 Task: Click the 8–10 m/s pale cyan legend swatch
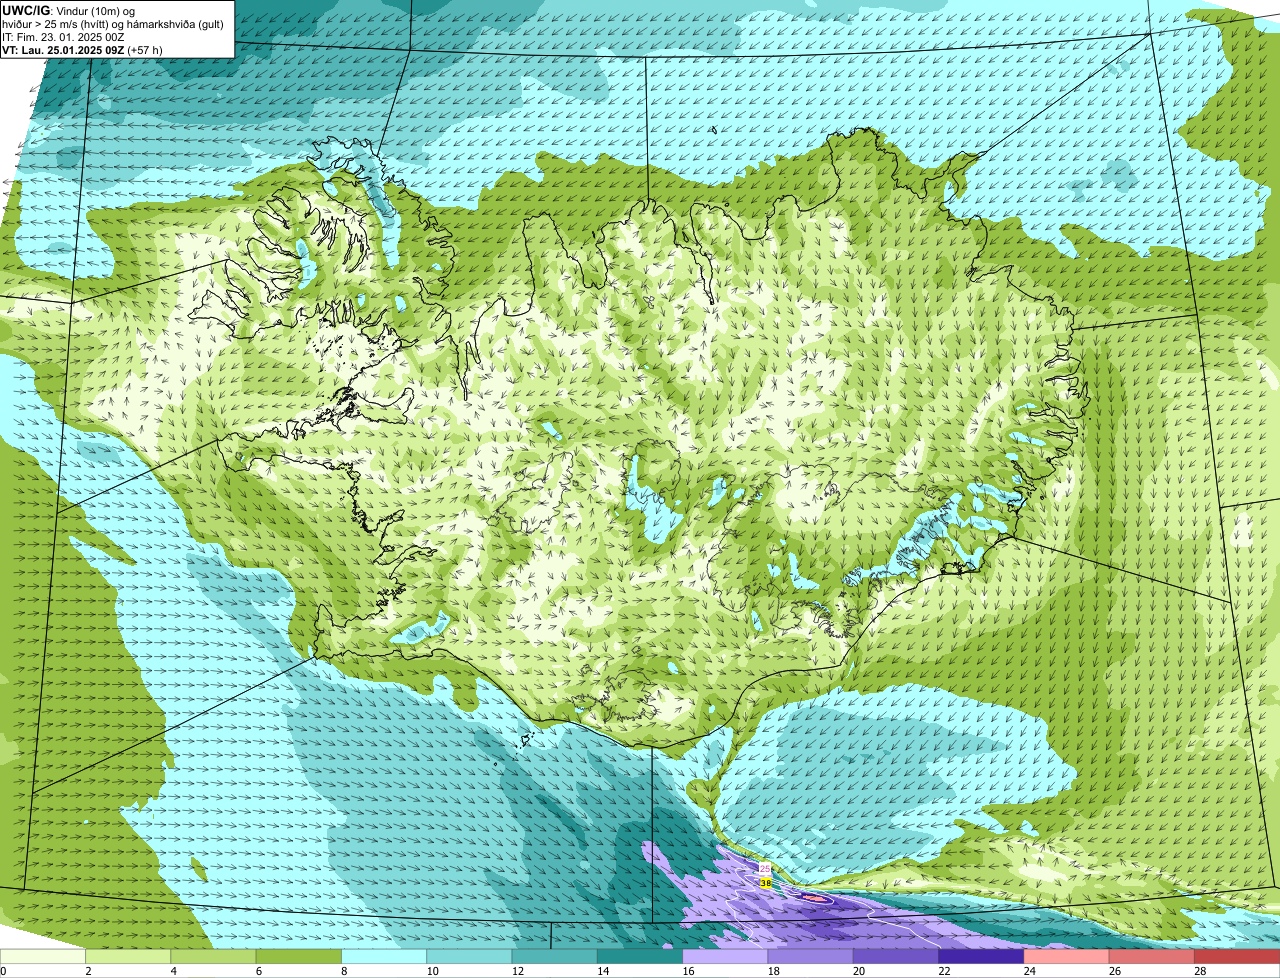(384, 957)
